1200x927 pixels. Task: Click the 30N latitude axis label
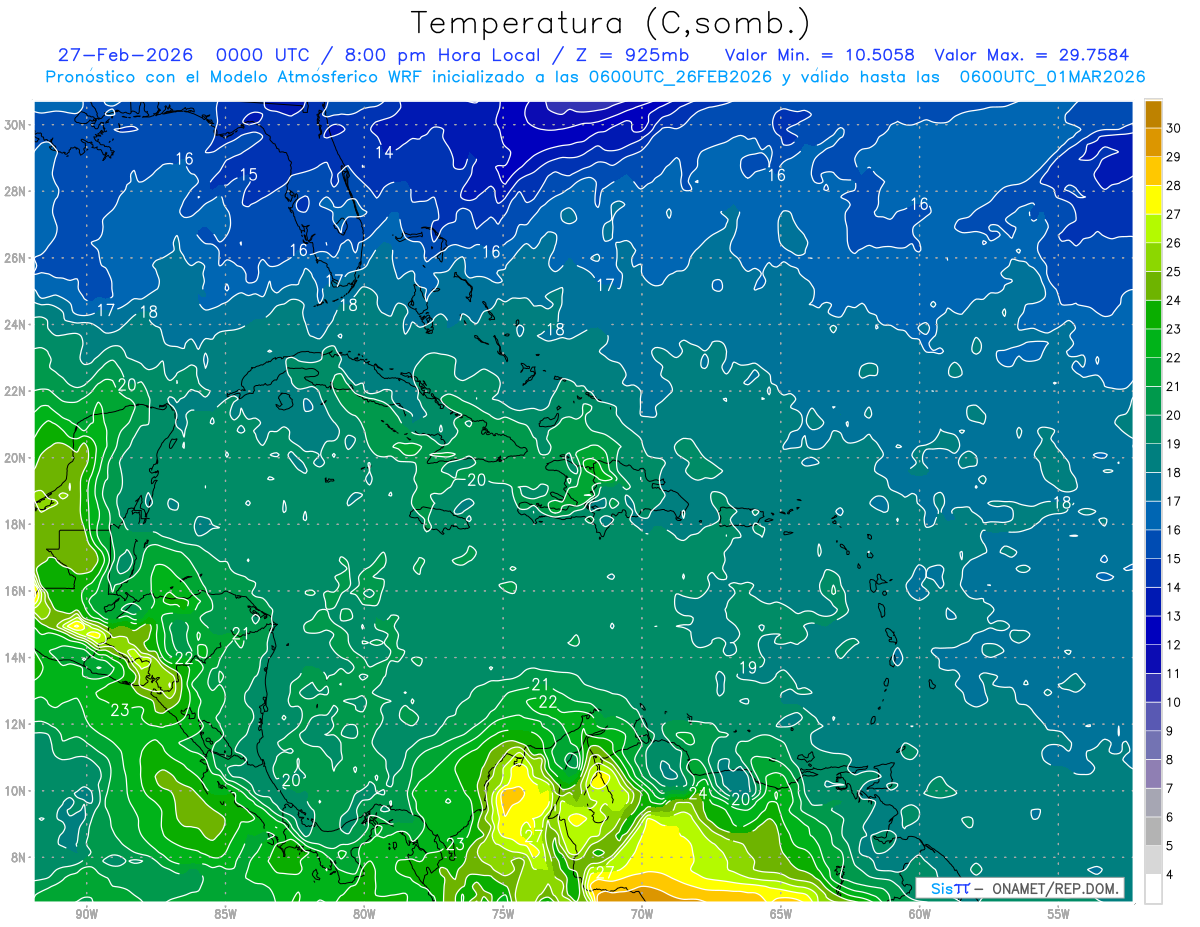coord(15,125)
